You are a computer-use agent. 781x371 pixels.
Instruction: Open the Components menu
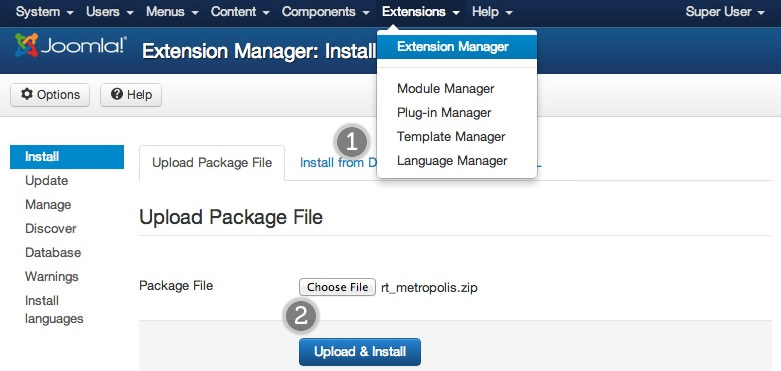click(x=326, y=12)
